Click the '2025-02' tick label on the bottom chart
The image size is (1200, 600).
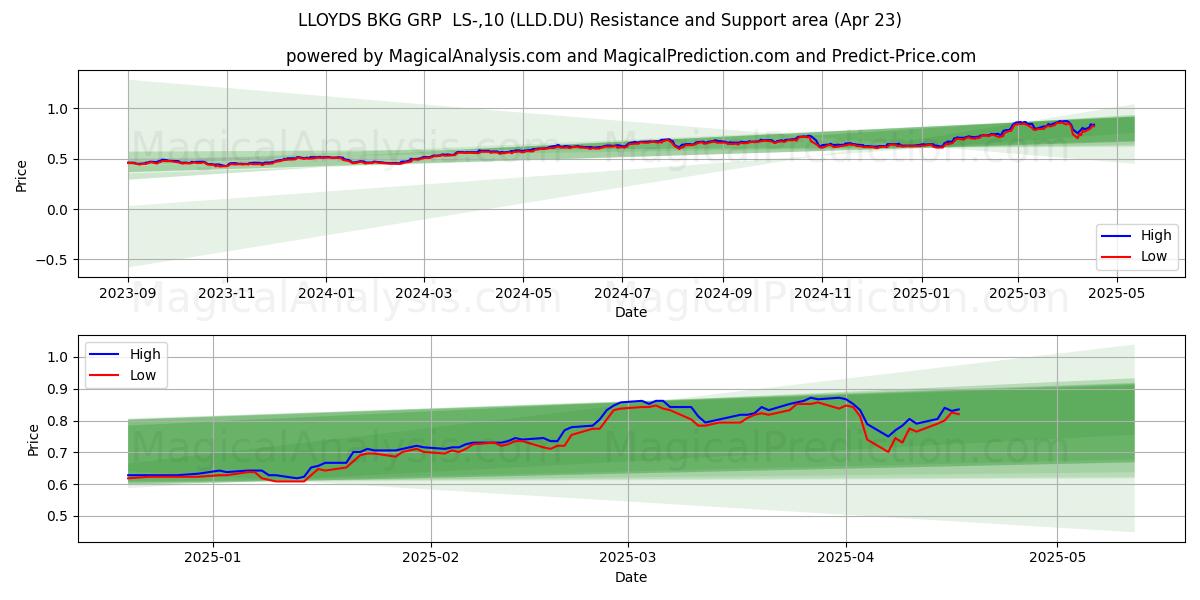click(x=431, y=559)
